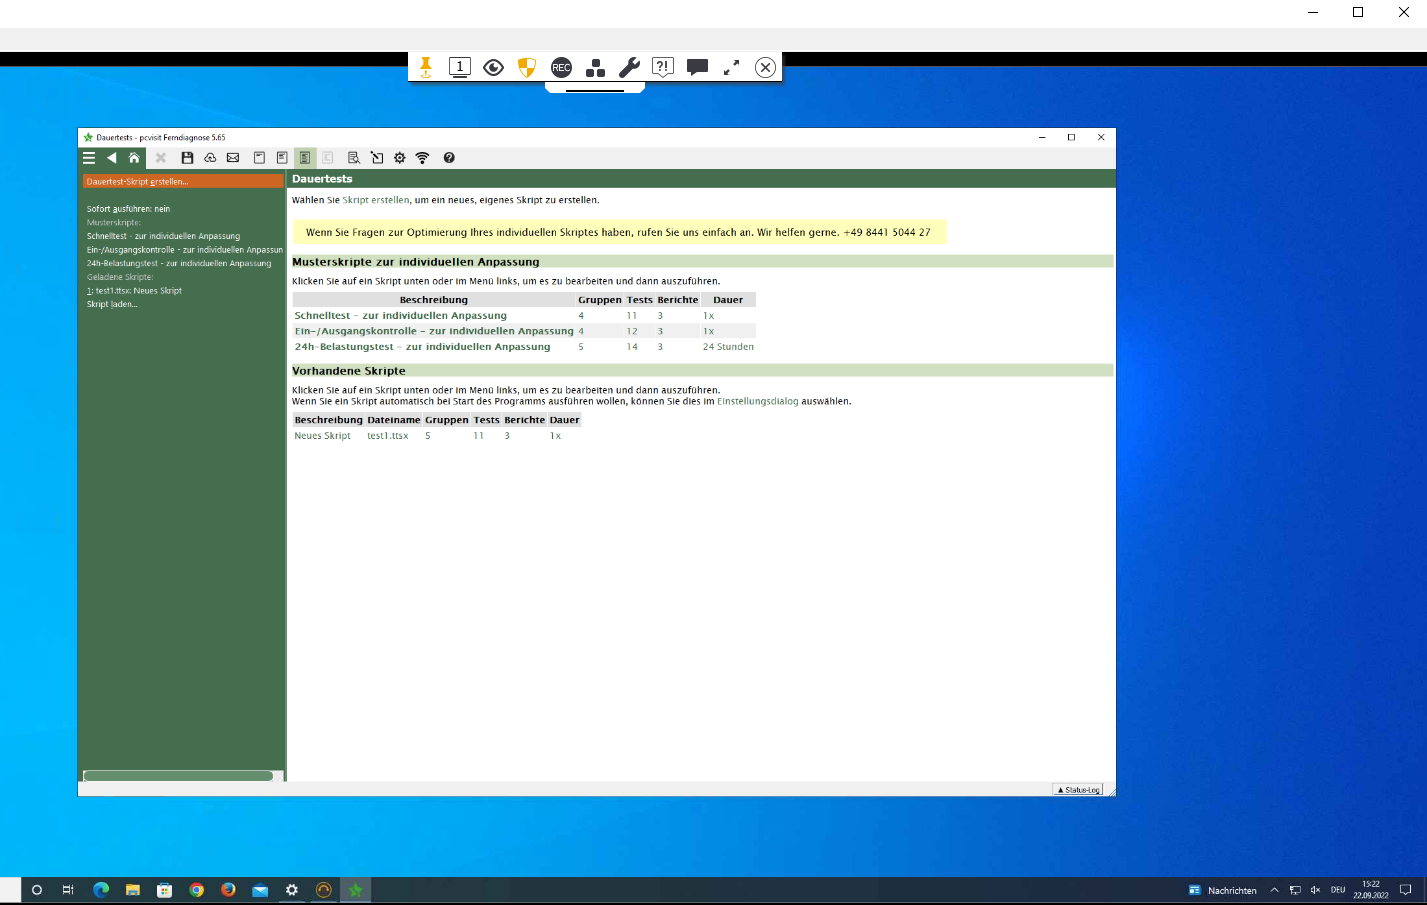
Task: Show hidden system tray icons chevron
Action: point(1274,890)
